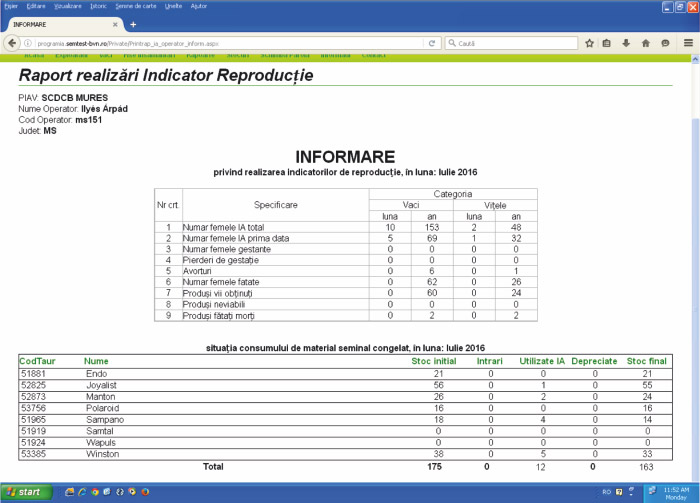Open the Firefox hamburger menu
This screenshot has width=700, height=503.
[688, 43]
